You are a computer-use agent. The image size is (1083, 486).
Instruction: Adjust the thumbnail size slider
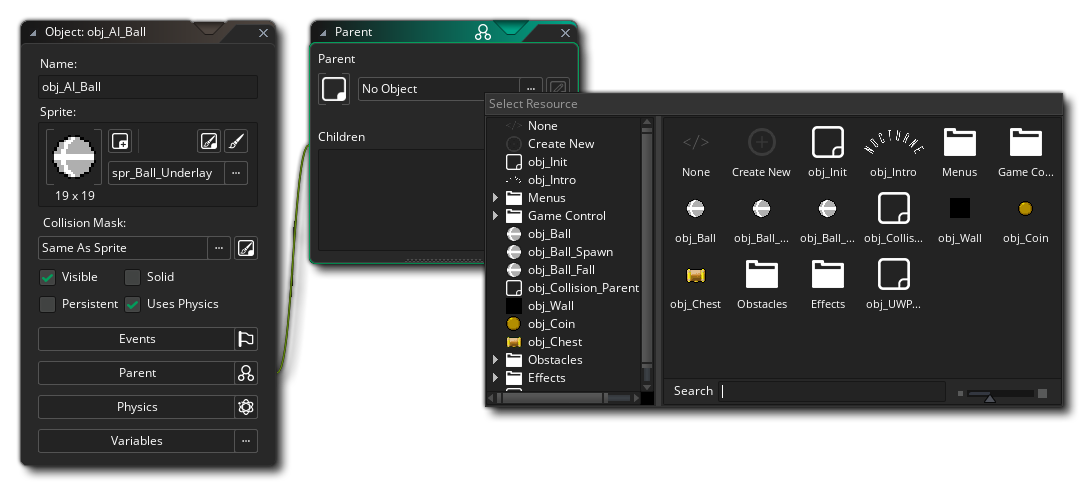pyautogui.click(x=990, y=394)
